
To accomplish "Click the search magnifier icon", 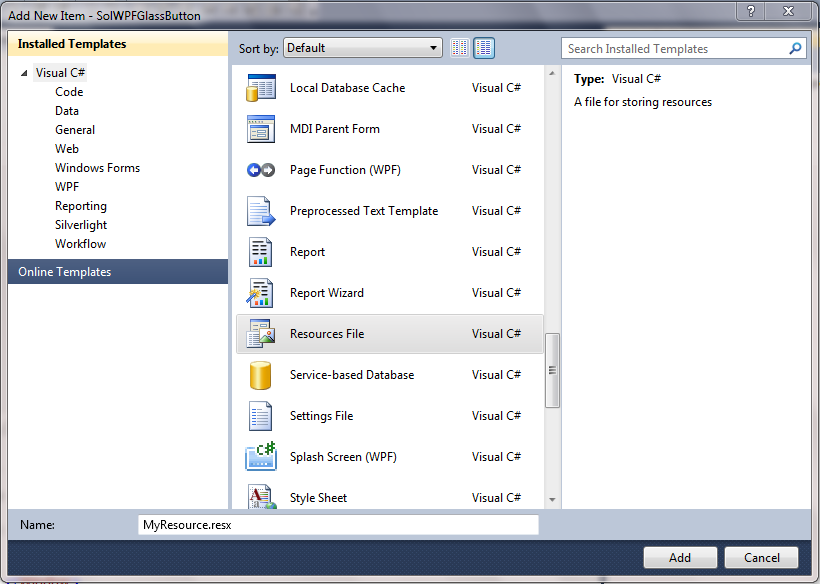I will (x=795, y=49).
